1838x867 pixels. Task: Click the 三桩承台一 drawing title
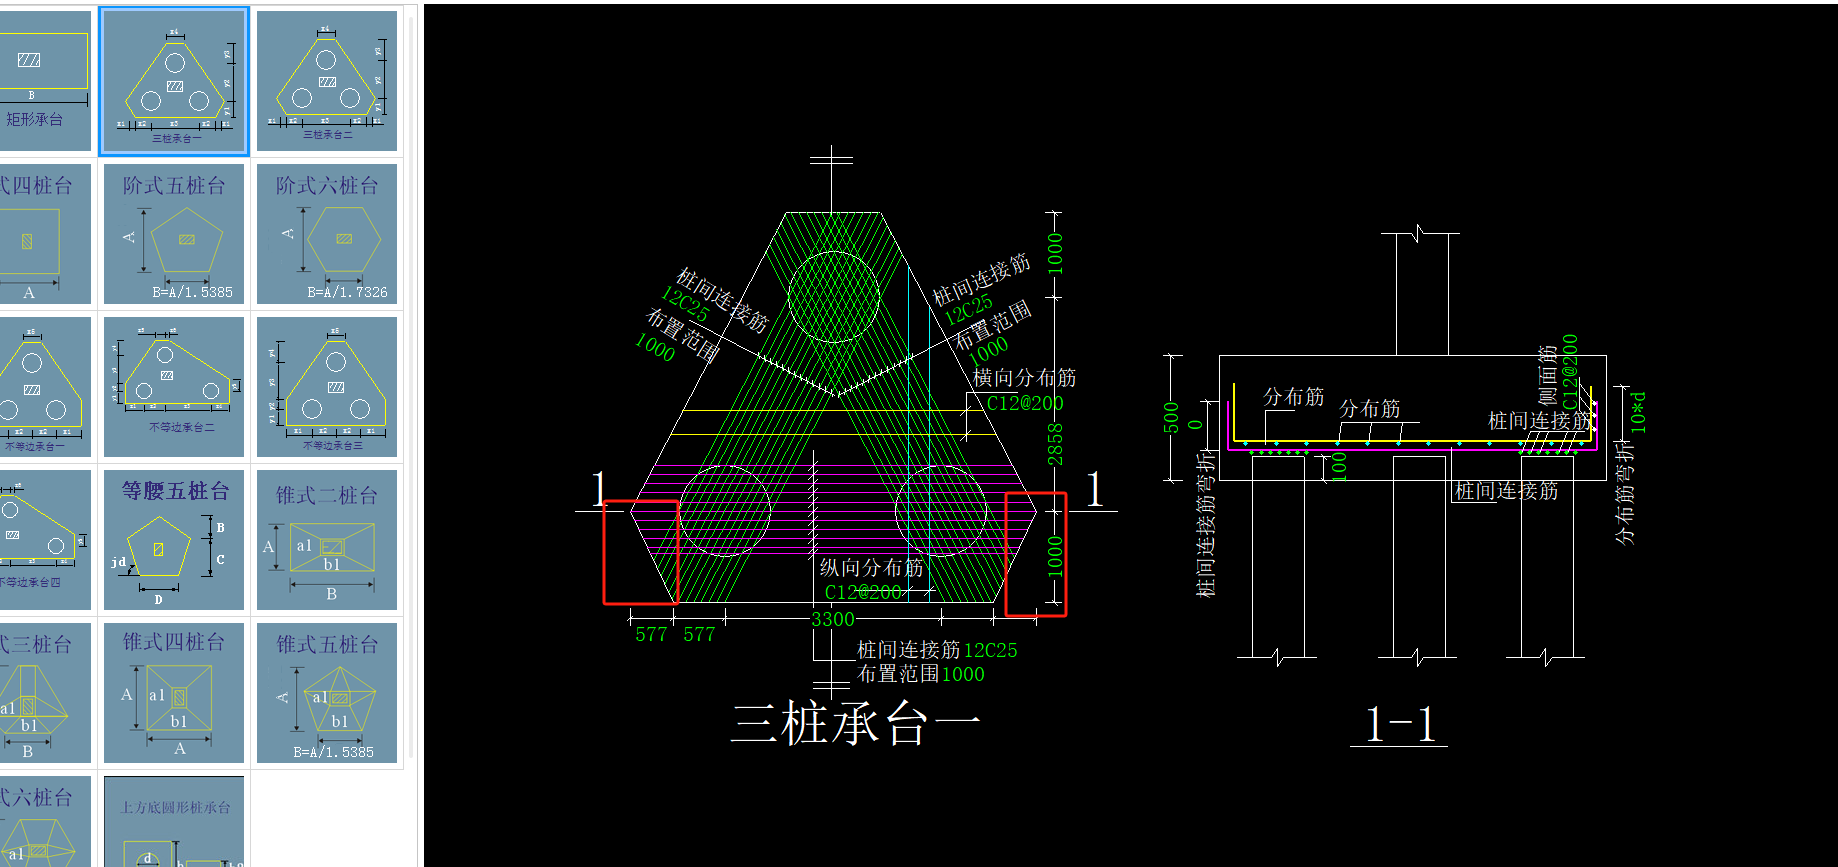856,723
